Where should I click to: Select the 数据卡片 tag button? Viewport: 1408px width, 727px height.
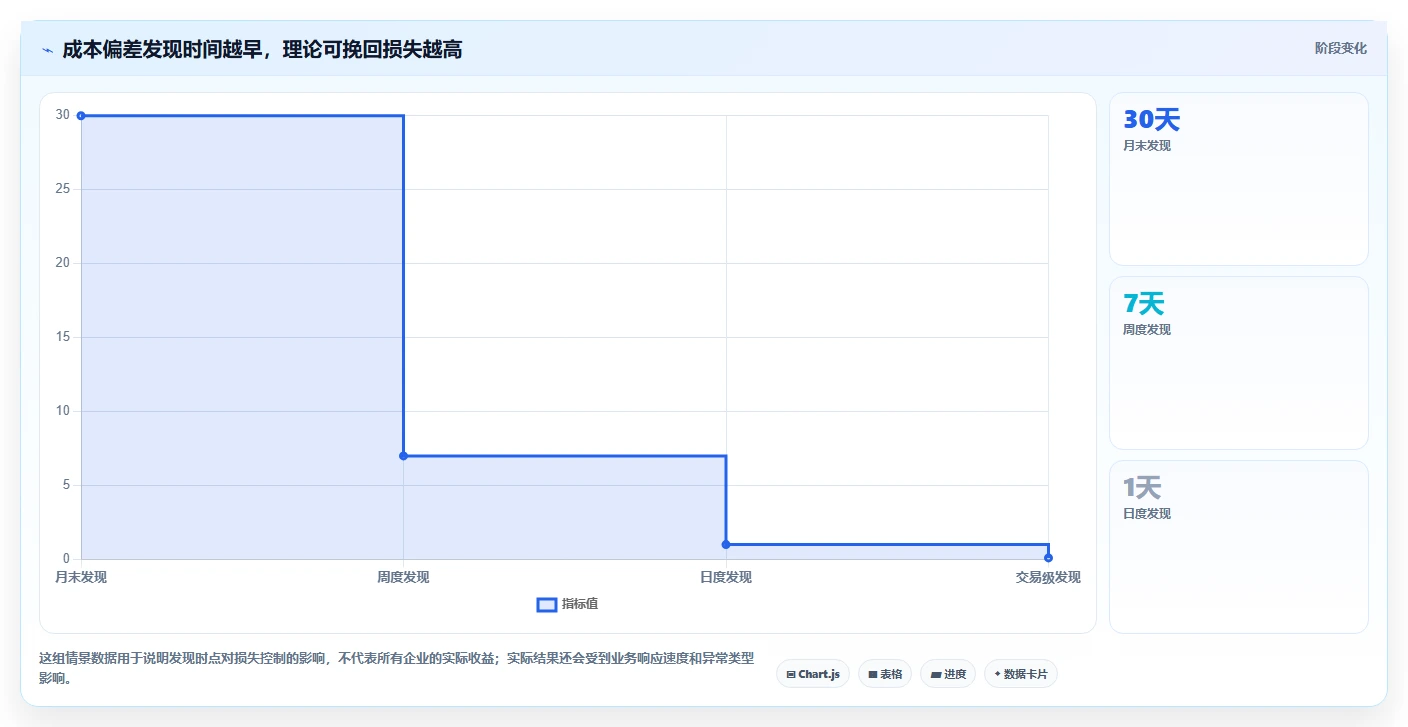pyautogui.click(x=1021, y=674)
